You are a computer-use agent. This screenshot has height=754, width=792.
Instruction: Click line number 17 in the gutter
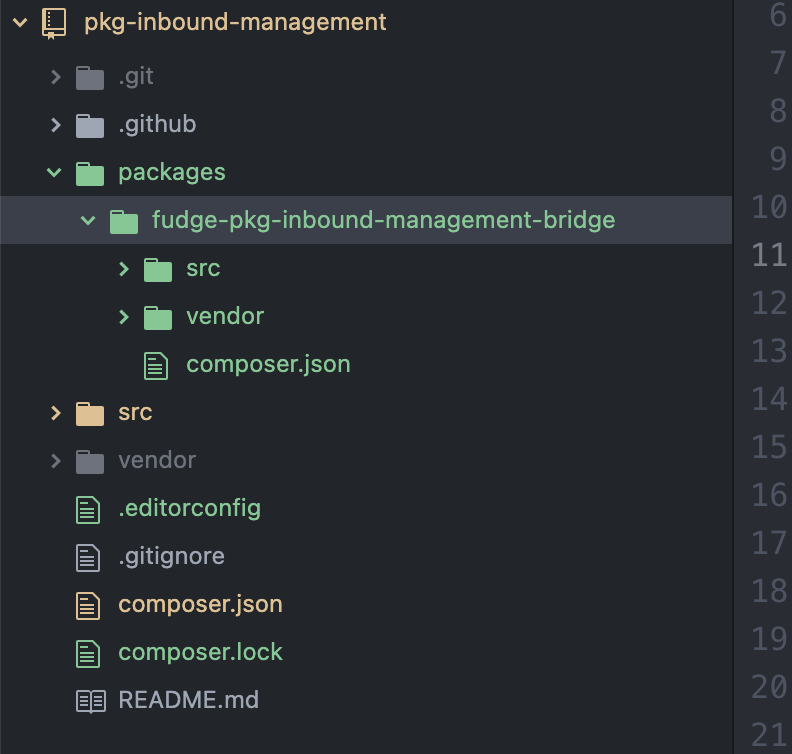(x=769, y=542)
